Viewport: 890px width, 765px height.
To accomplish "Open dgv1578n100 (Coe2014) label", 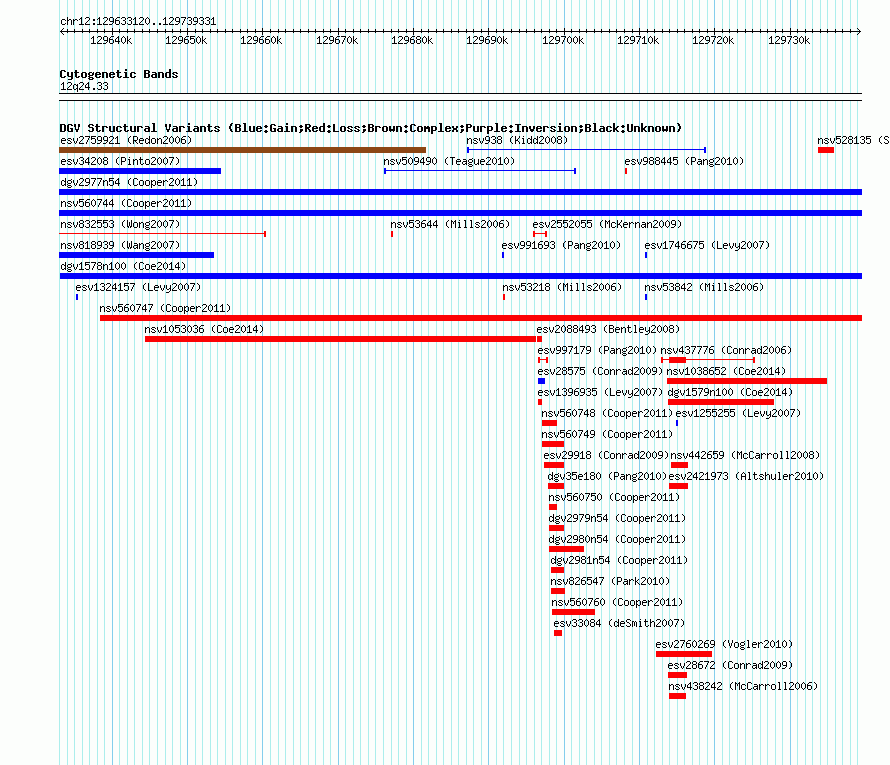I will tap(123, 266).
